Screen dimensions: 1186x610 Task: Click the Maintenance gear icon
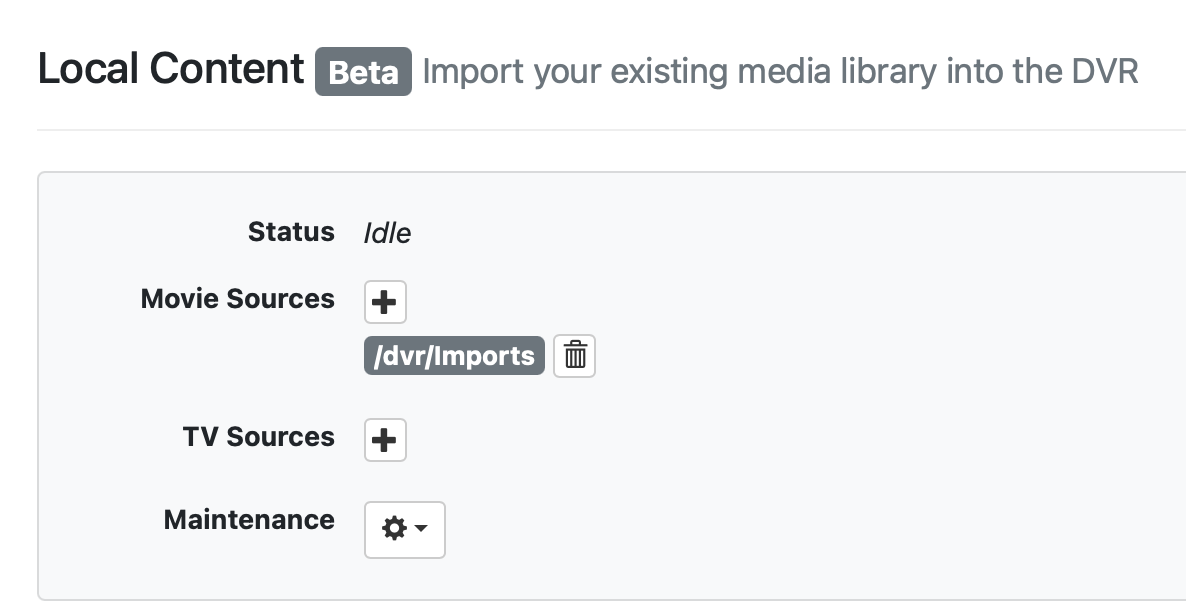point(394,529)
